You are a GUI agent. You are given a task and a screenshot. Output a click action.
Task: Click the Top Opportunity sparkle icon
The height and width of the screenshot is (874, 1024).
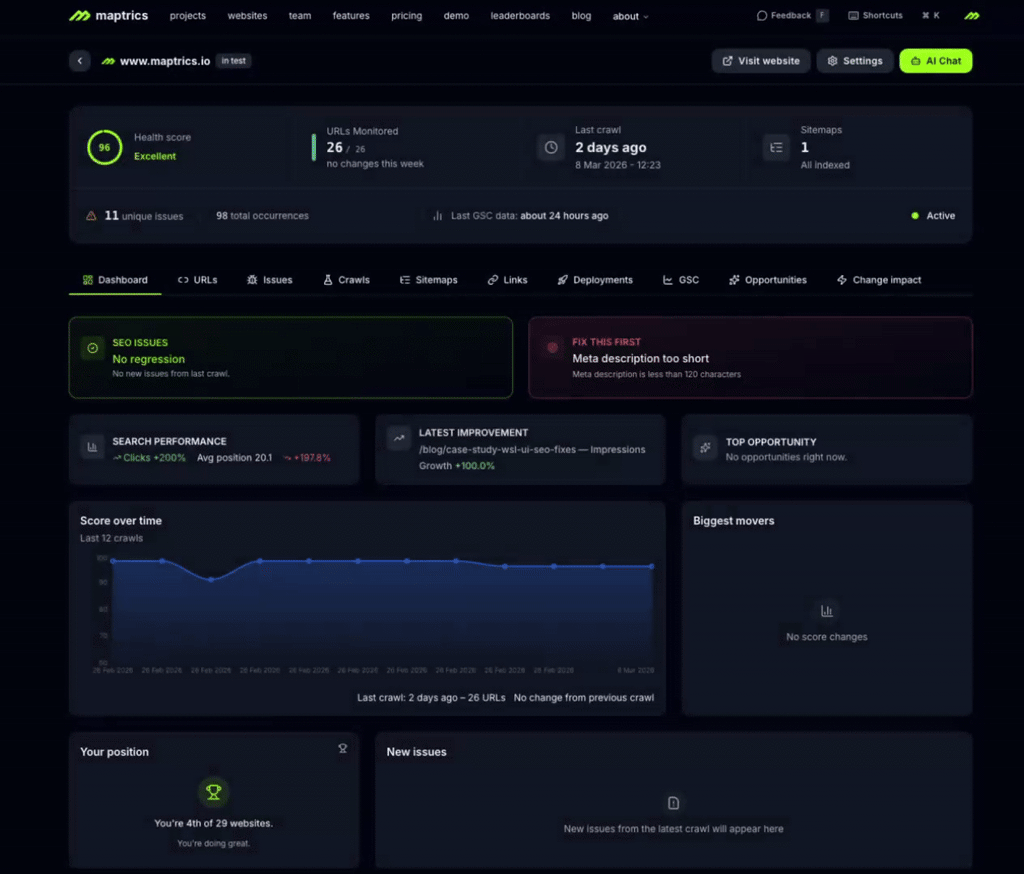click(x=705, y=447)
